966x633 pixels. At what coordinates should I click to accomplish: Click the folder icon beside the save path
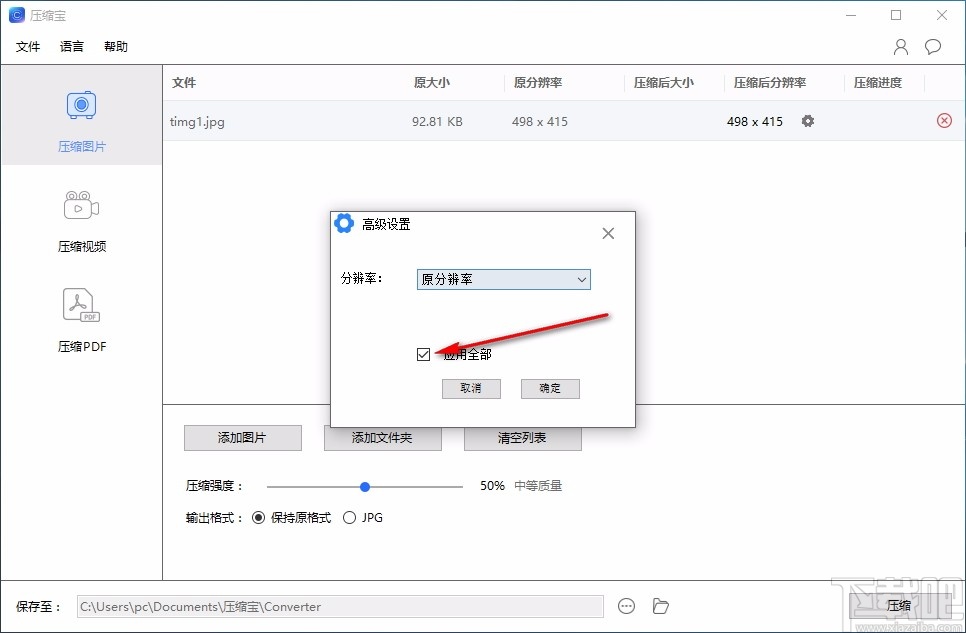point(660,606)
